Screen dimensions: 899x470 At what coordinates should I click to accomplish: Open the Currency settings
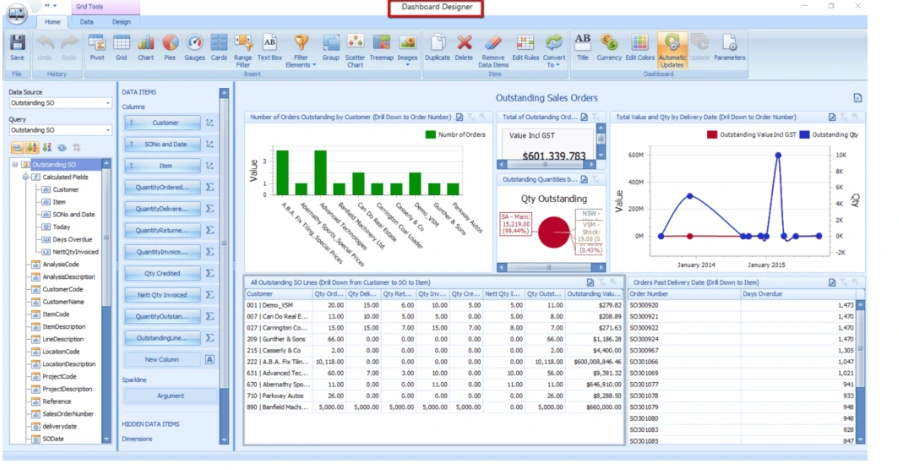609,47
